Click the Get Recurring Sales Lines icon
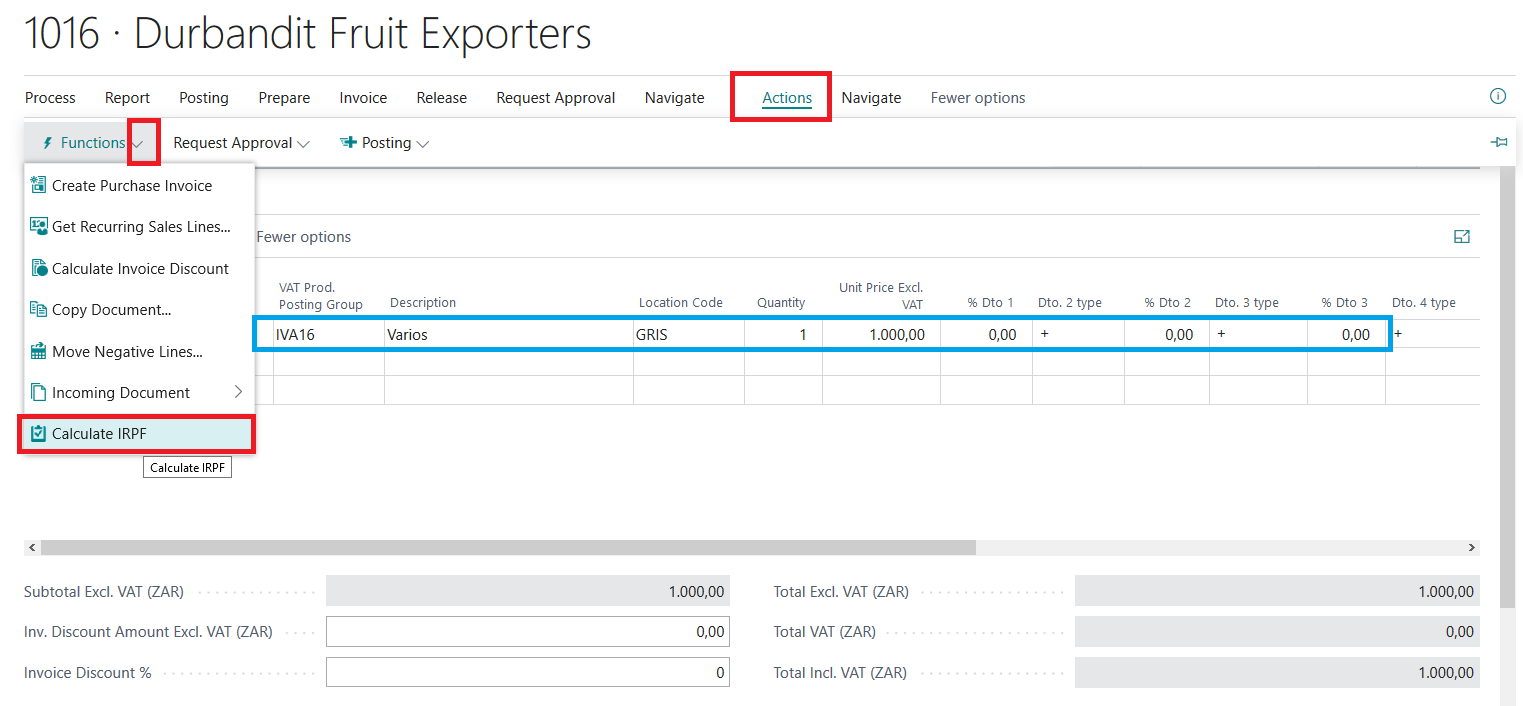Image resolution: width=1523 pixels, height=706 pixels. [x=39, y=226]
